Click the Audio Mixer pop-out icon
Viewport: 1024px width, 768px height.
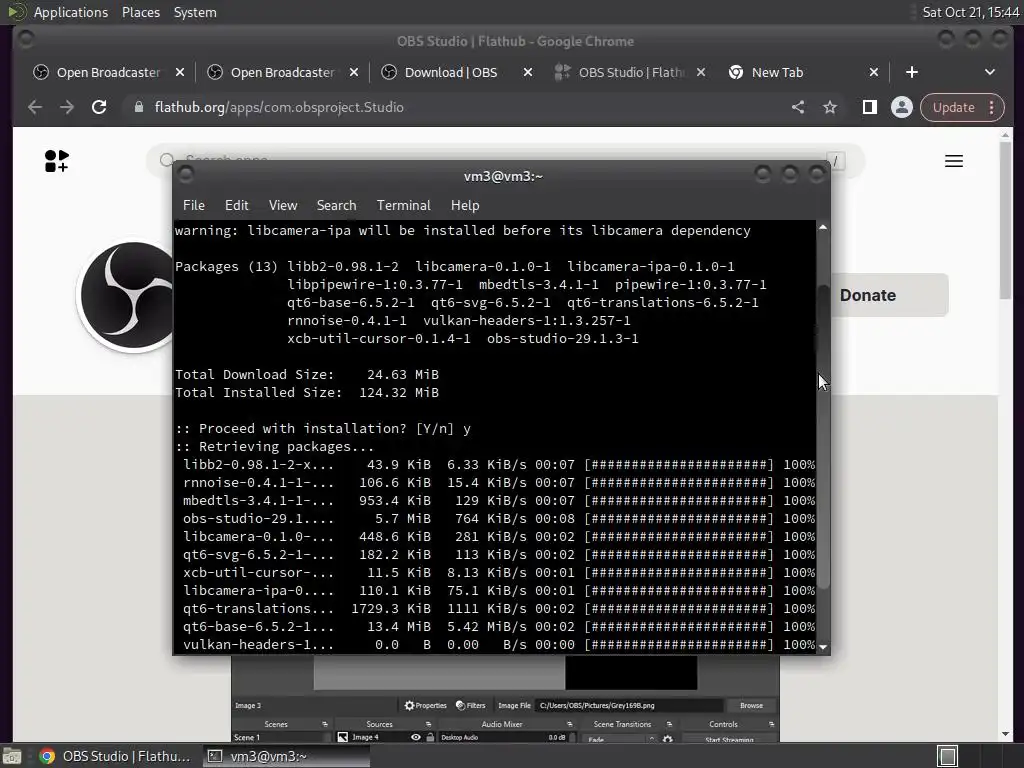(569, 724)
